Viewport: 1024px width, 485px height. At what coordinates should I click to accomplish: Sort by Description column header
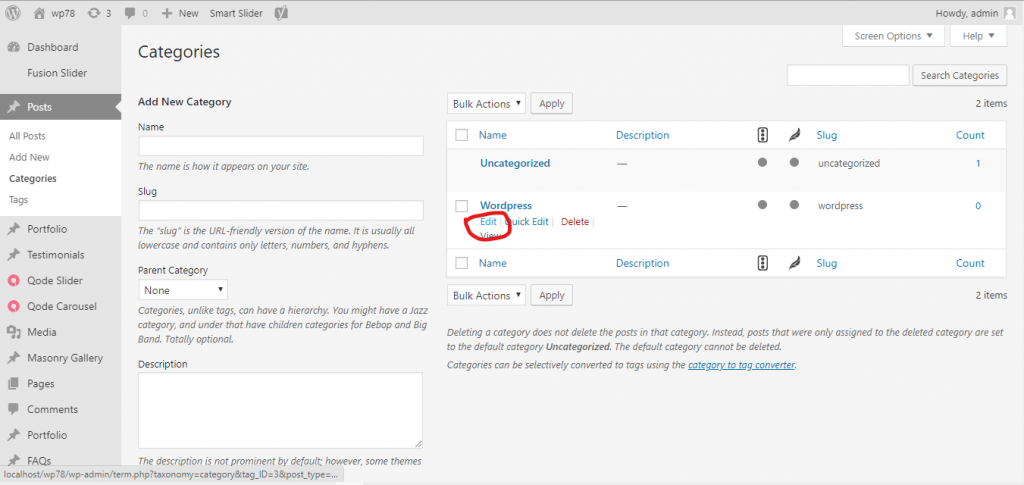[643, 135]
